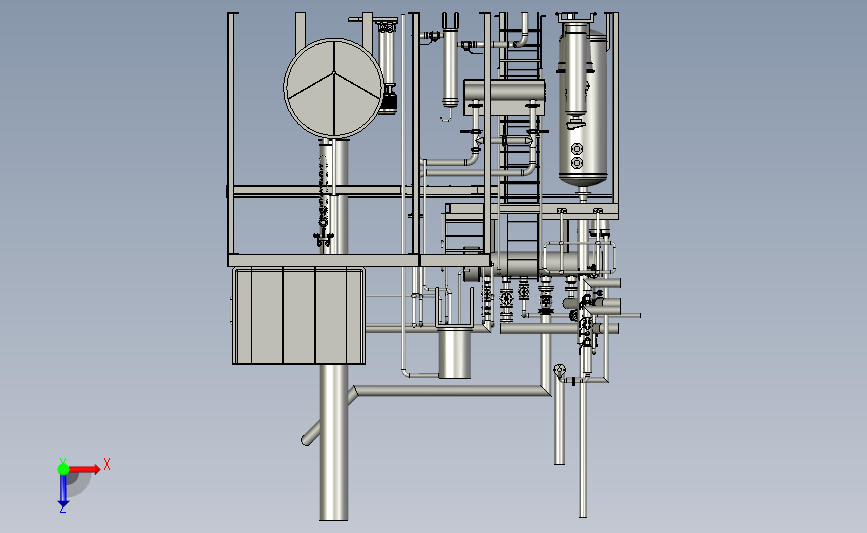This screenshot has height=533, width=867.
Task: Select the large circular three-spoke tank head
Action: pos(333,88)
